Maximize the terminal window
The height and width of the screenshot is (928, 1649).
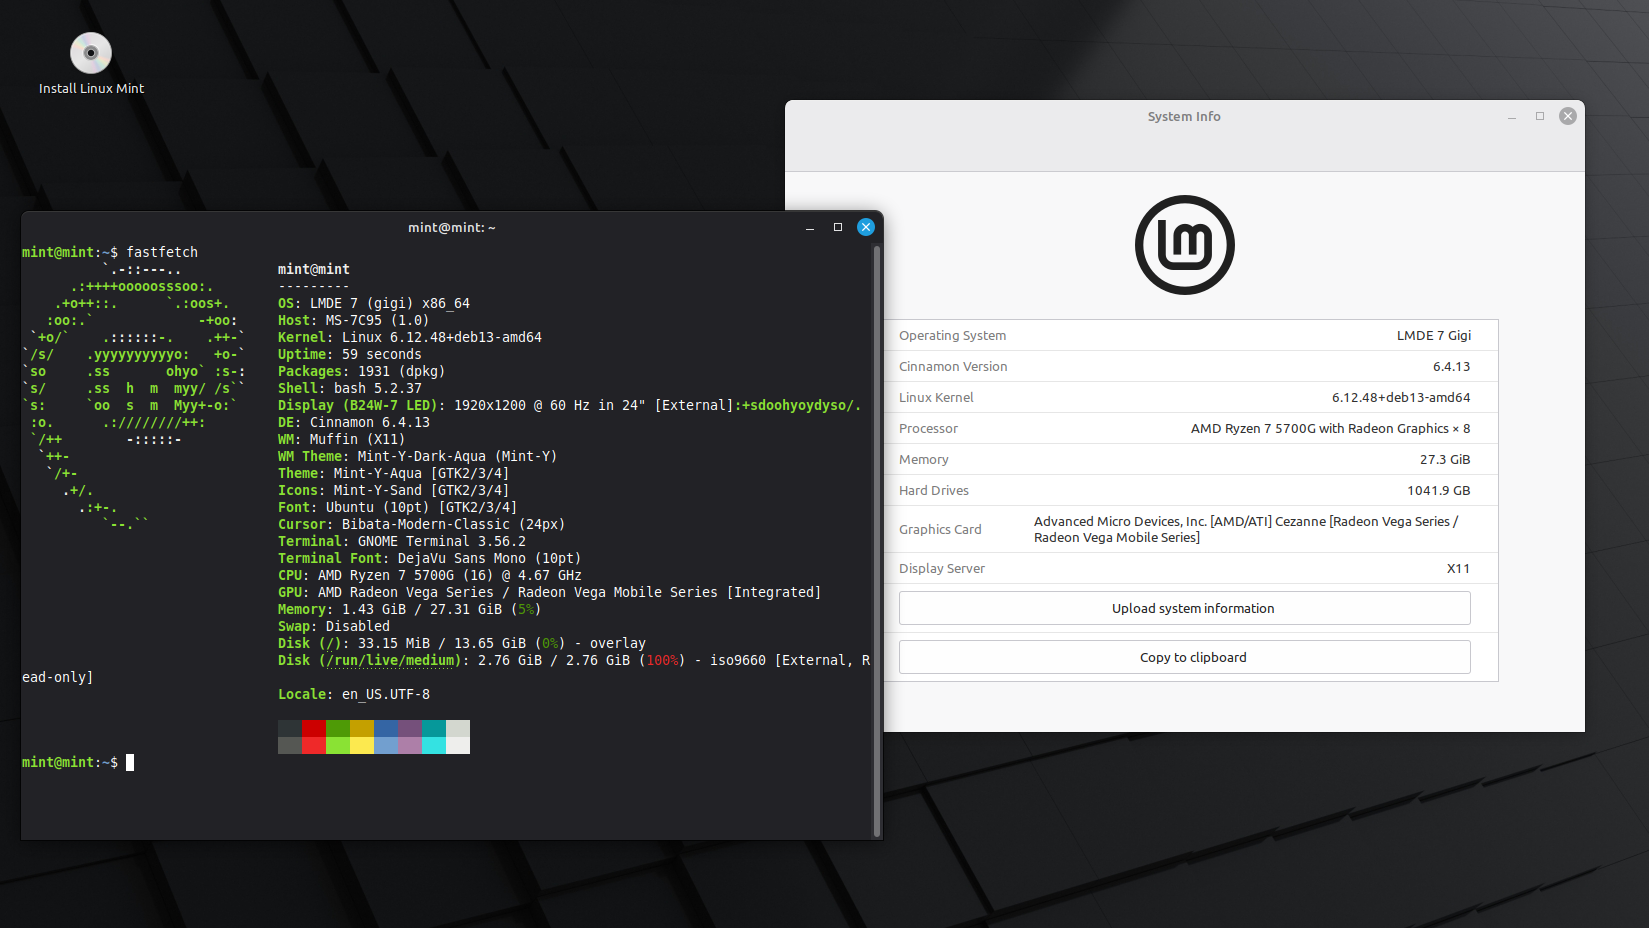pyautogui.click(x=838, y=227)
